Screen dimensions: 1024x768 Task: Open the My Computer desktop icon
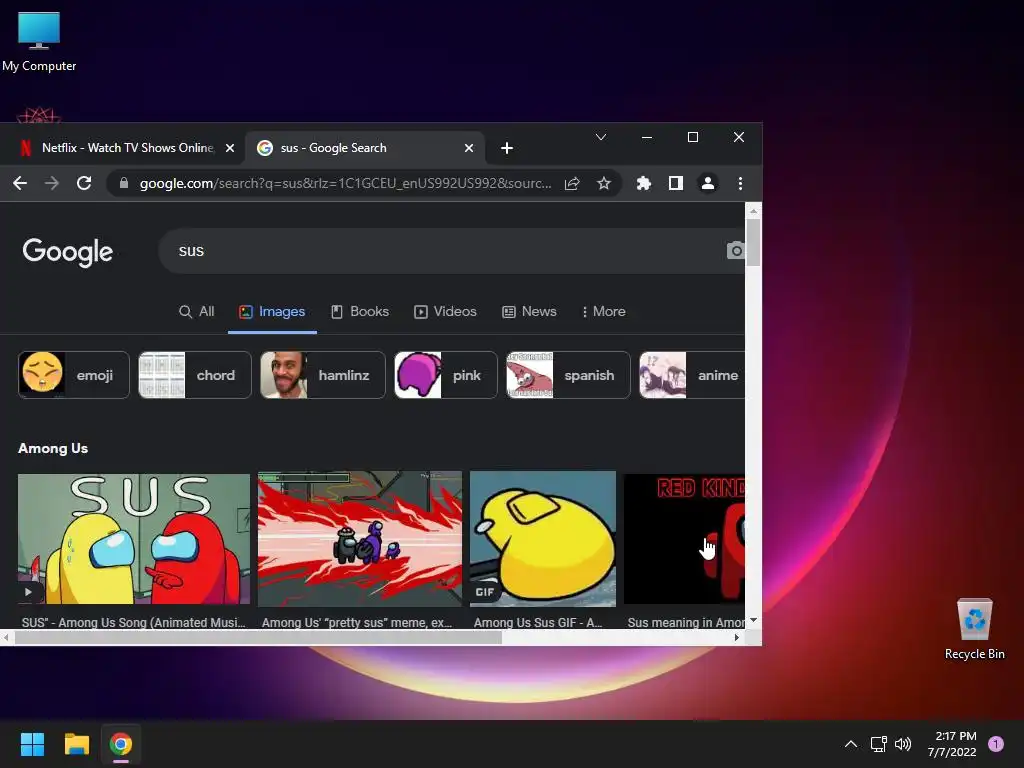[x=39, y=42]
